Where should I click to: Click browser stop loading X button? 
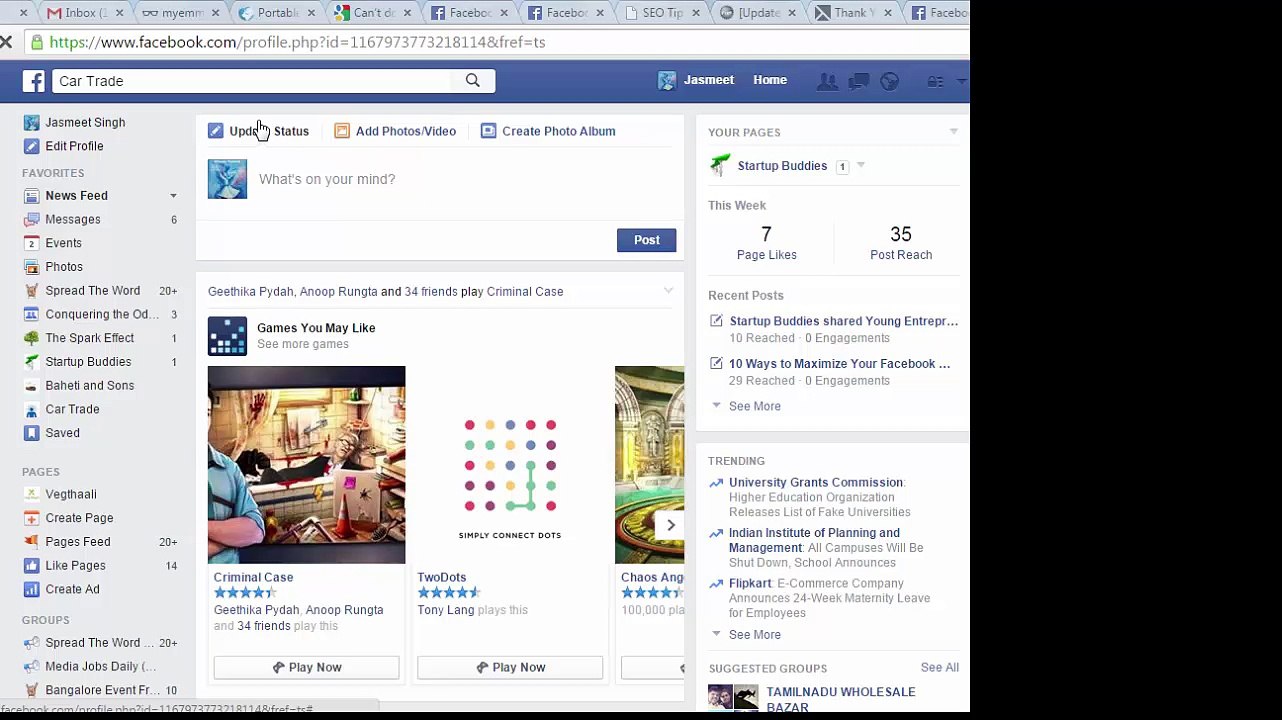coord(7,42)
